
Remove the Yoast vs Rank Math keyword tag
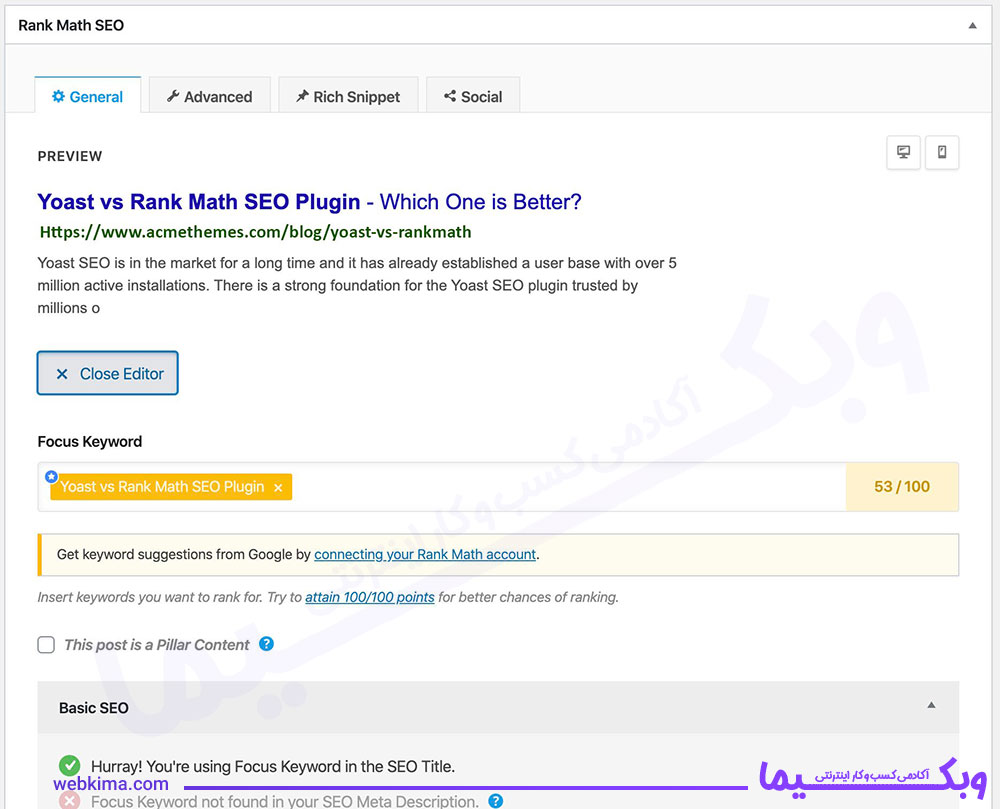278,488
